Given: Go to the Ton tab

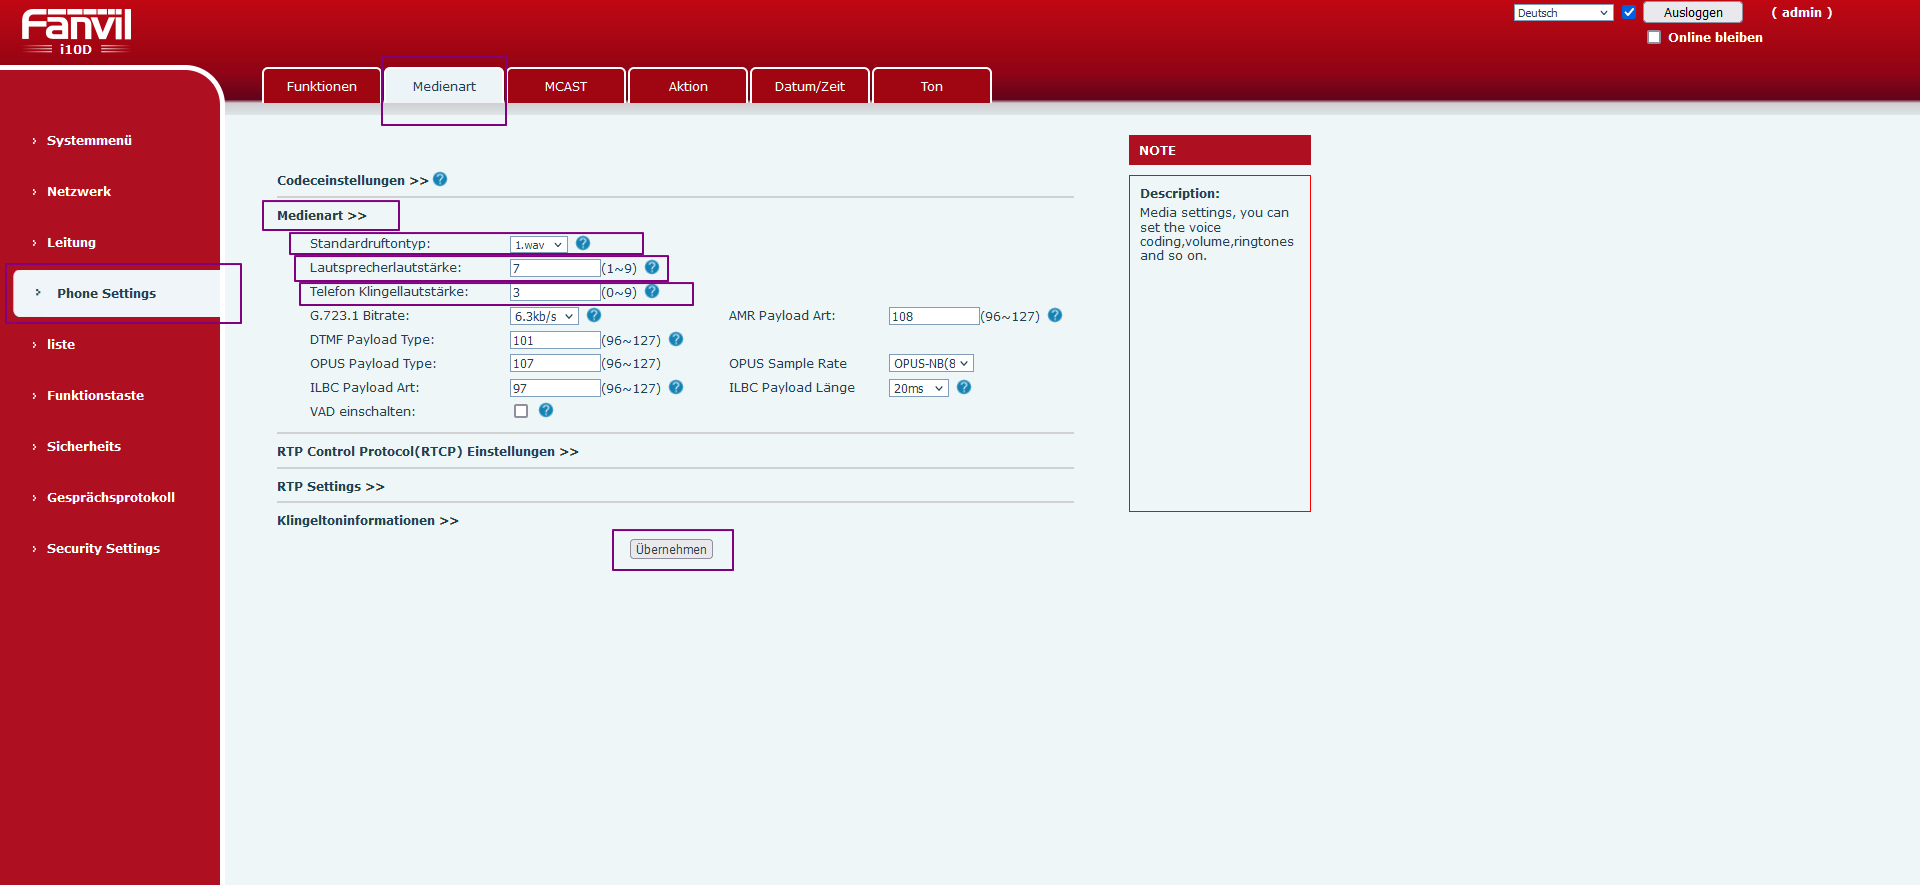Looking at the screenshot, I should pos(932,86).
